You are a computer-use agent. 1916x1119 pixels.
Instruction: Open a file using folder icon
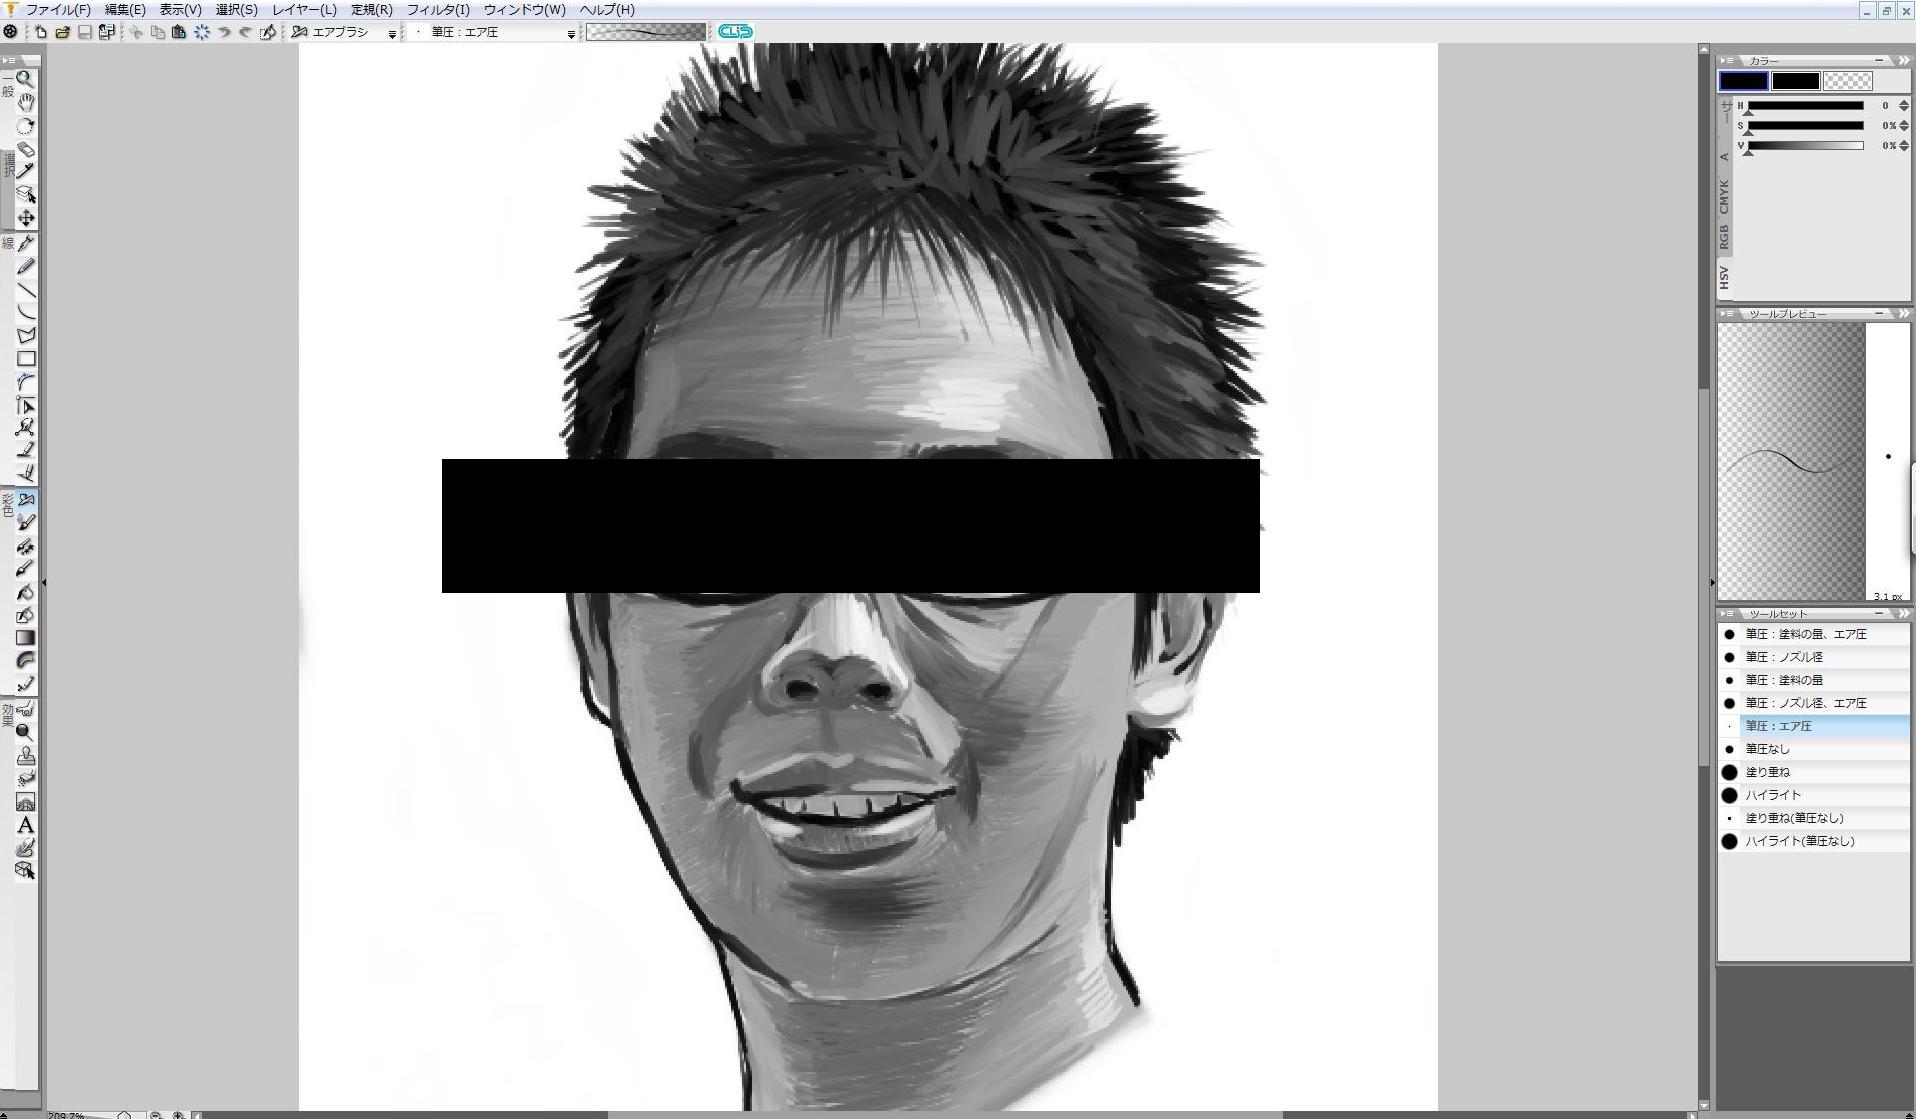62,32
